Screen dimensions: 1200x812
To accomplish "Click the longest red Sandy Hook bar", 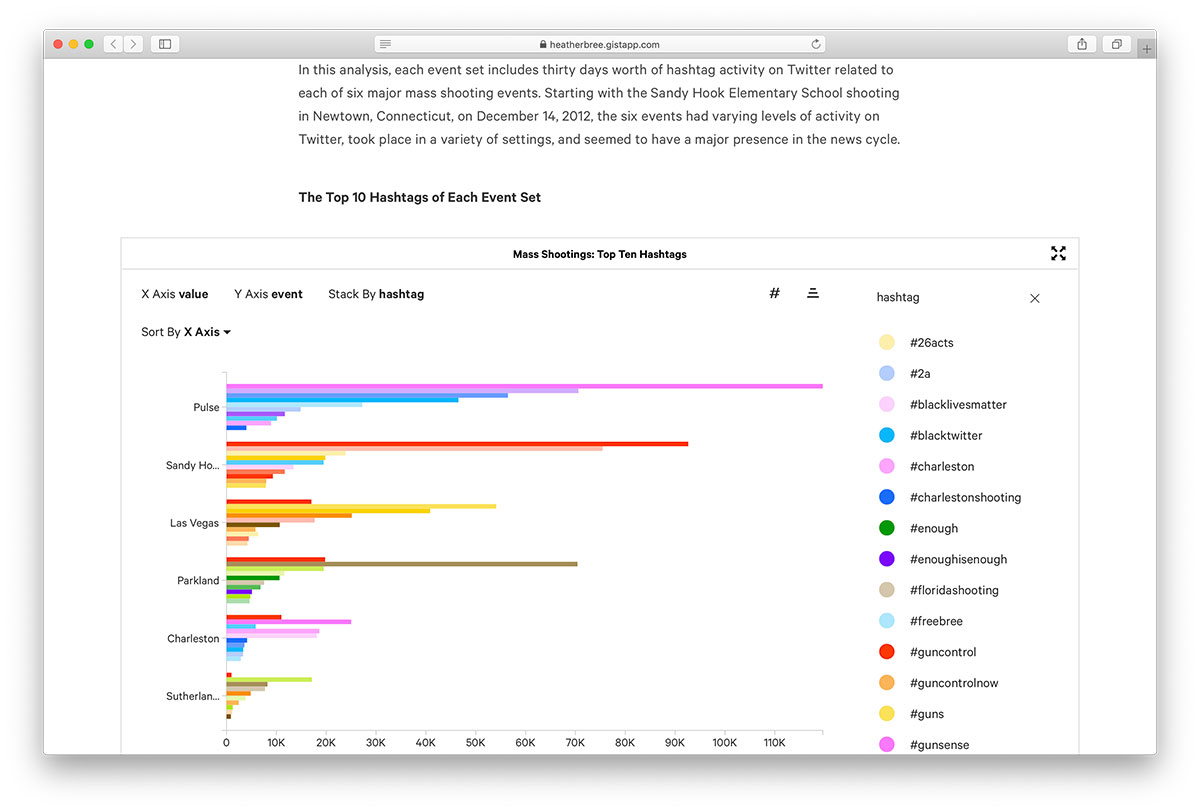I will coord(457,444).
